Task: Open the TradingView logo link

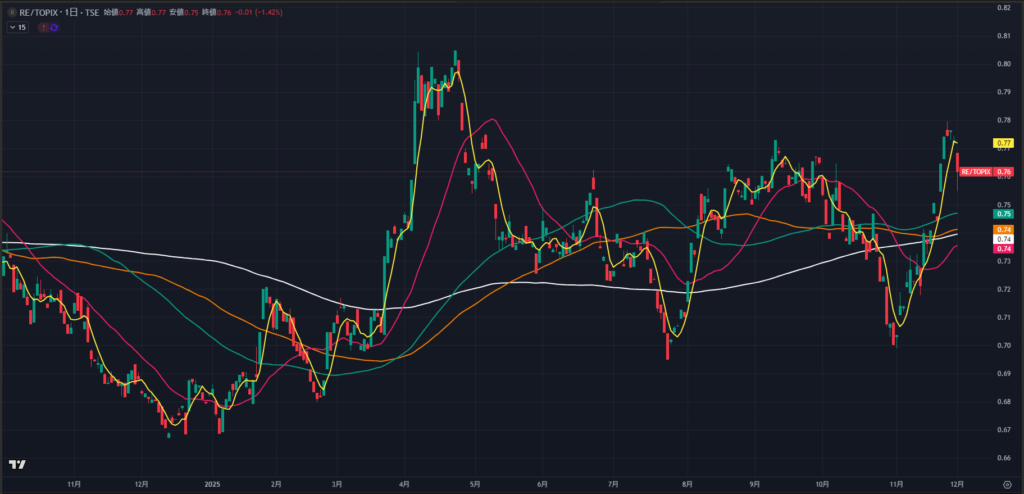Action: click(17, 465)
